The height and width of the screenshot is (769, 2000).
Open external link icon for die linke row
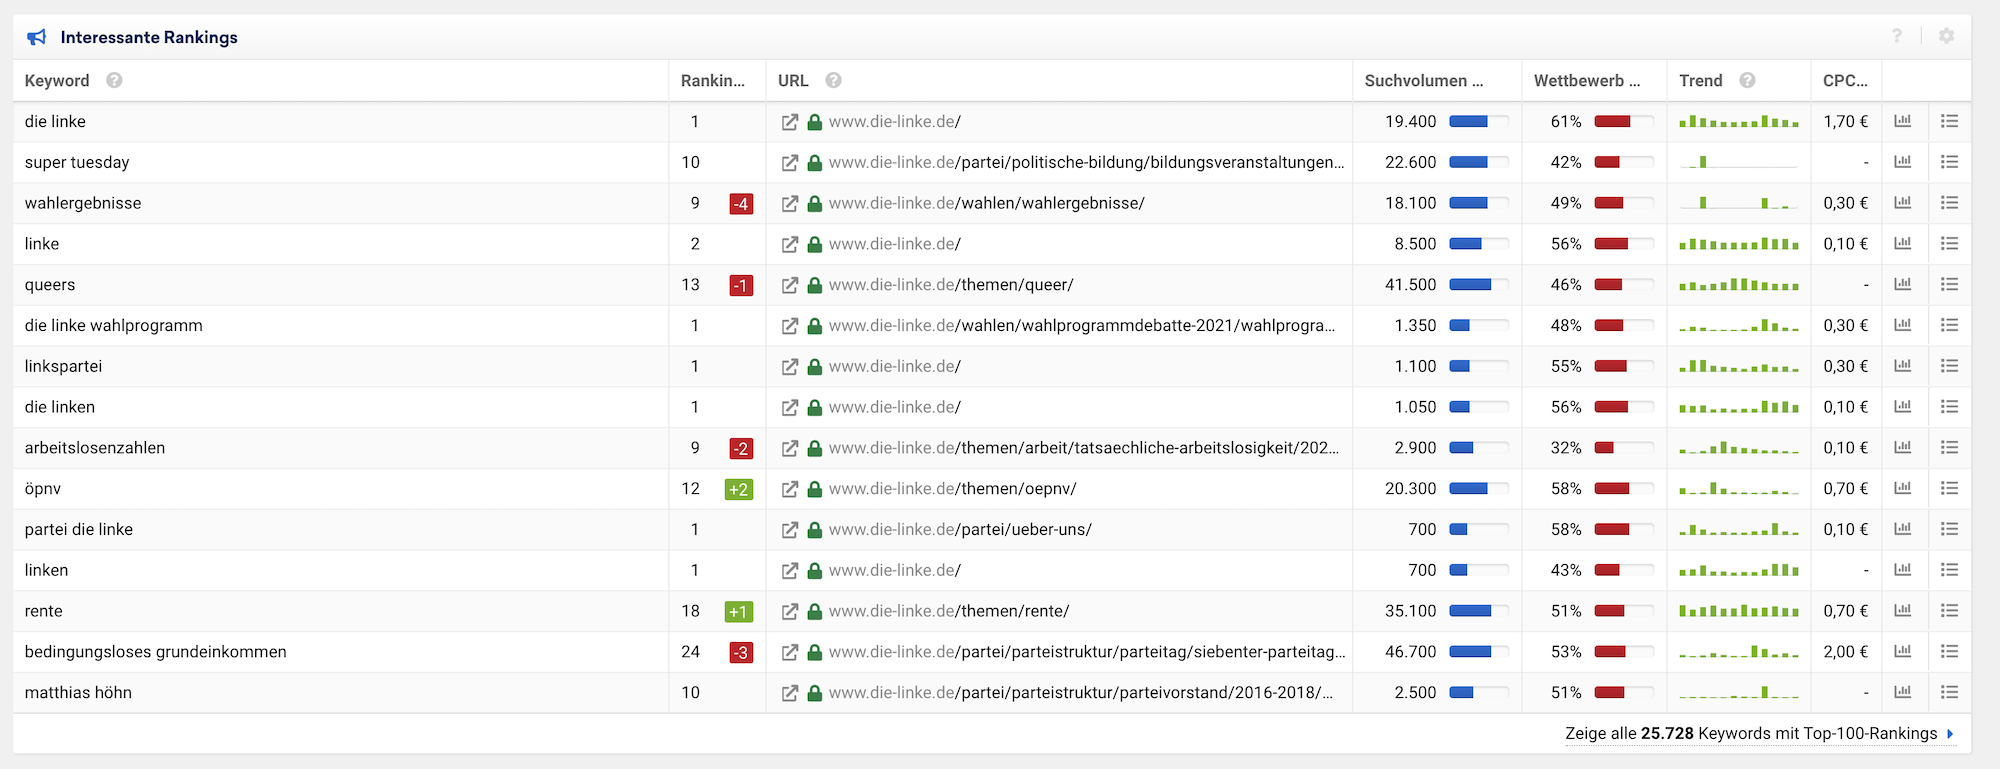point(789,122)
